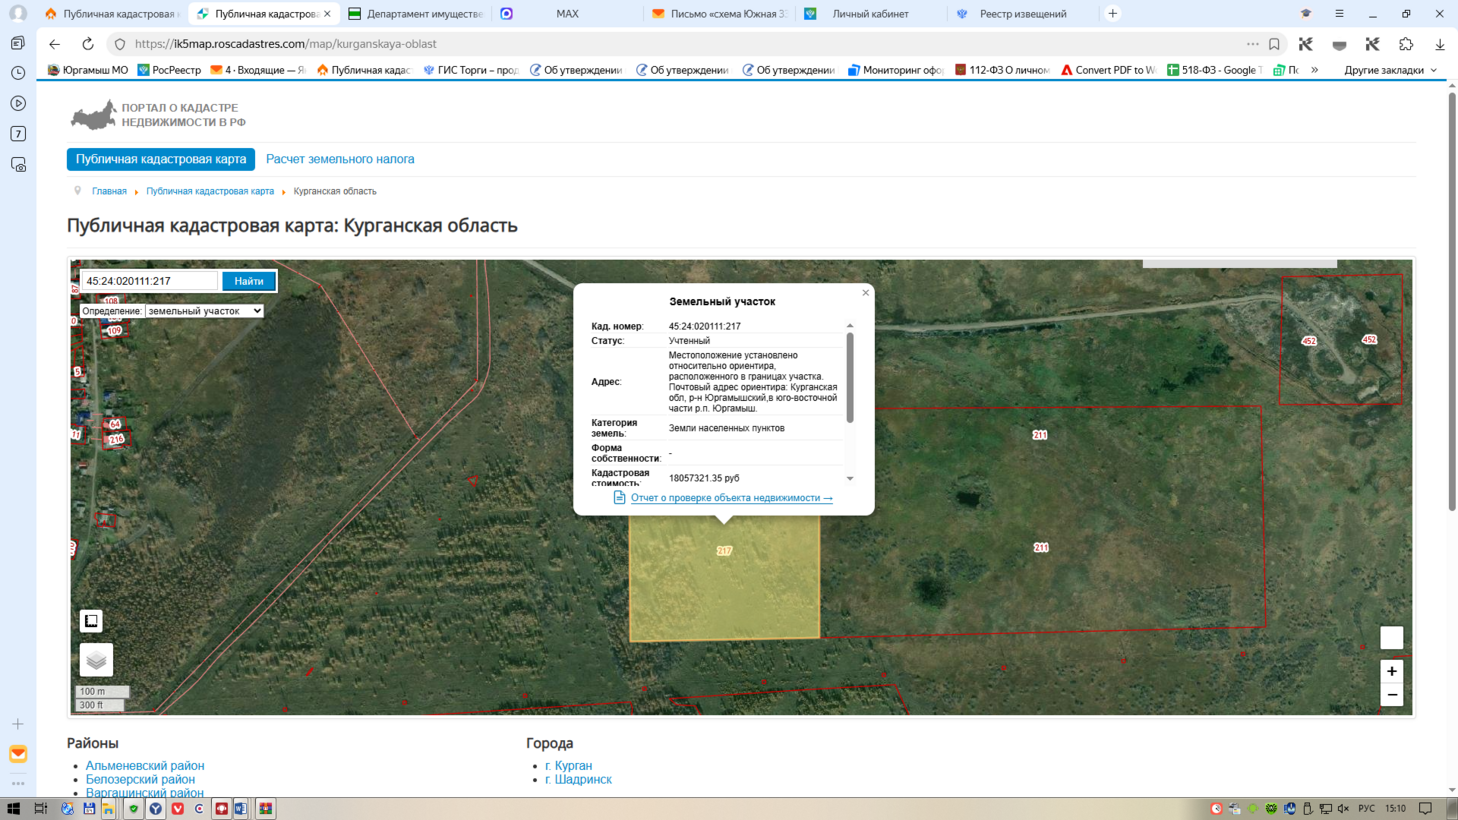Open the Белозерский район link
Image resolution: width=1458 pixels, height=820 pixels.
(x=140, y=780)
